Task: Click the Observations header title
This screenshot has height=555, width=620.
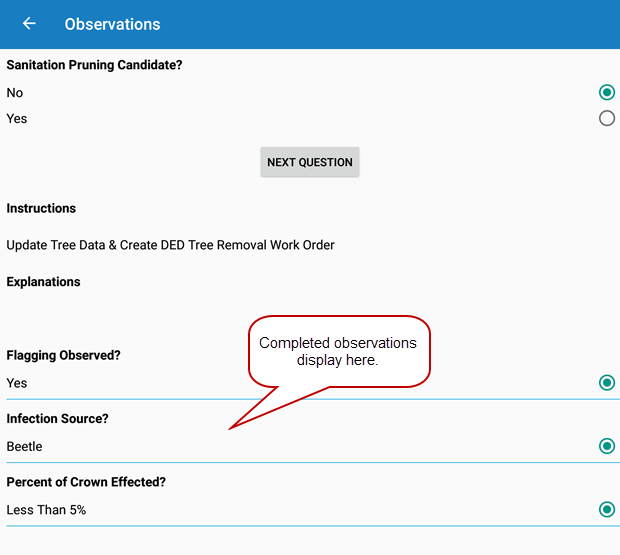Action: [112, 24]
